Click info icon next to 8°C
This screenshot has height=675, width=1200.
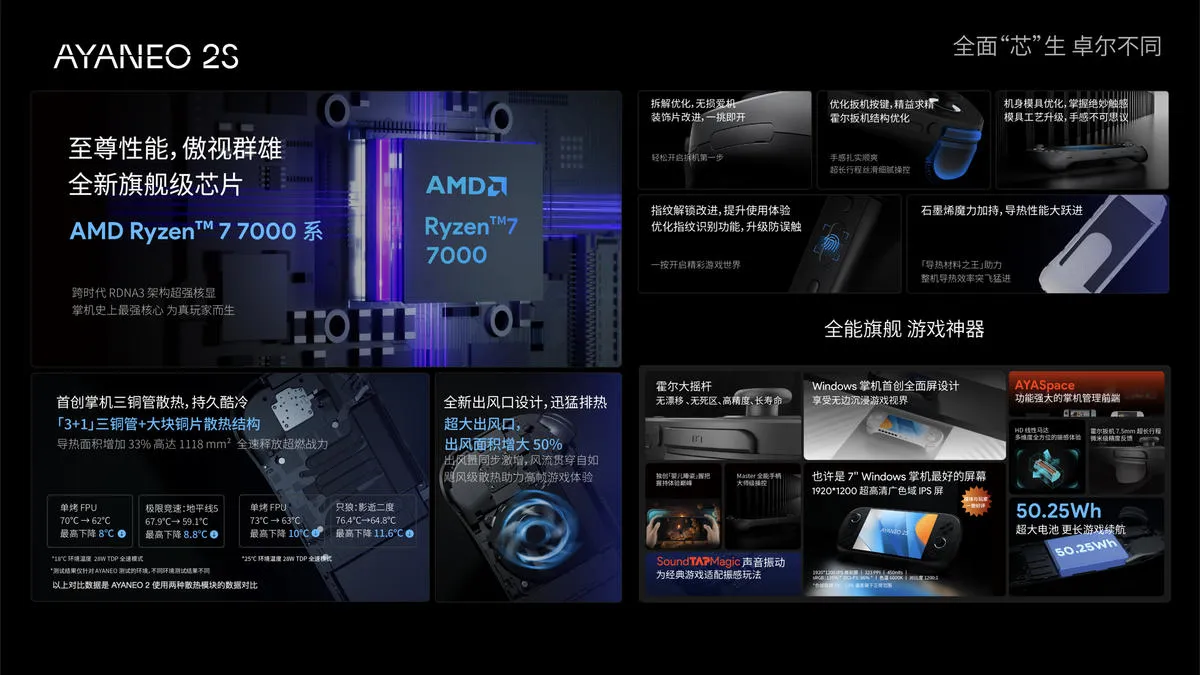pyautogui.click(x=121, y=534)
